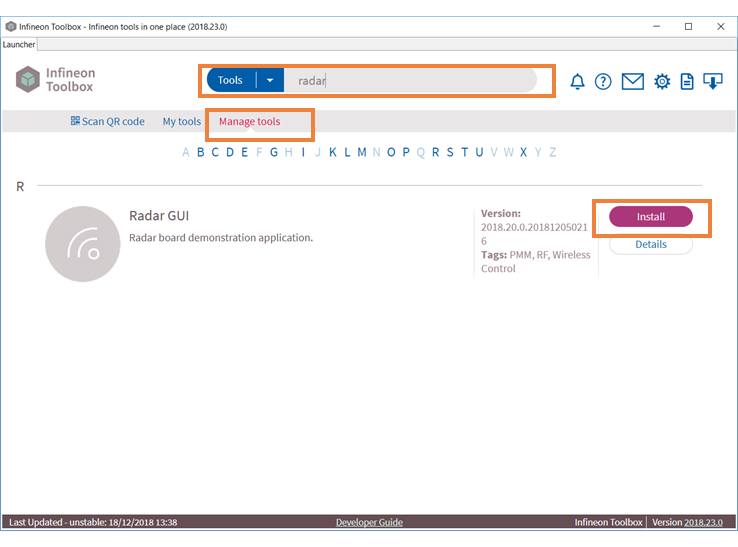Open the notifications bell icon

(x=578, y=81)
